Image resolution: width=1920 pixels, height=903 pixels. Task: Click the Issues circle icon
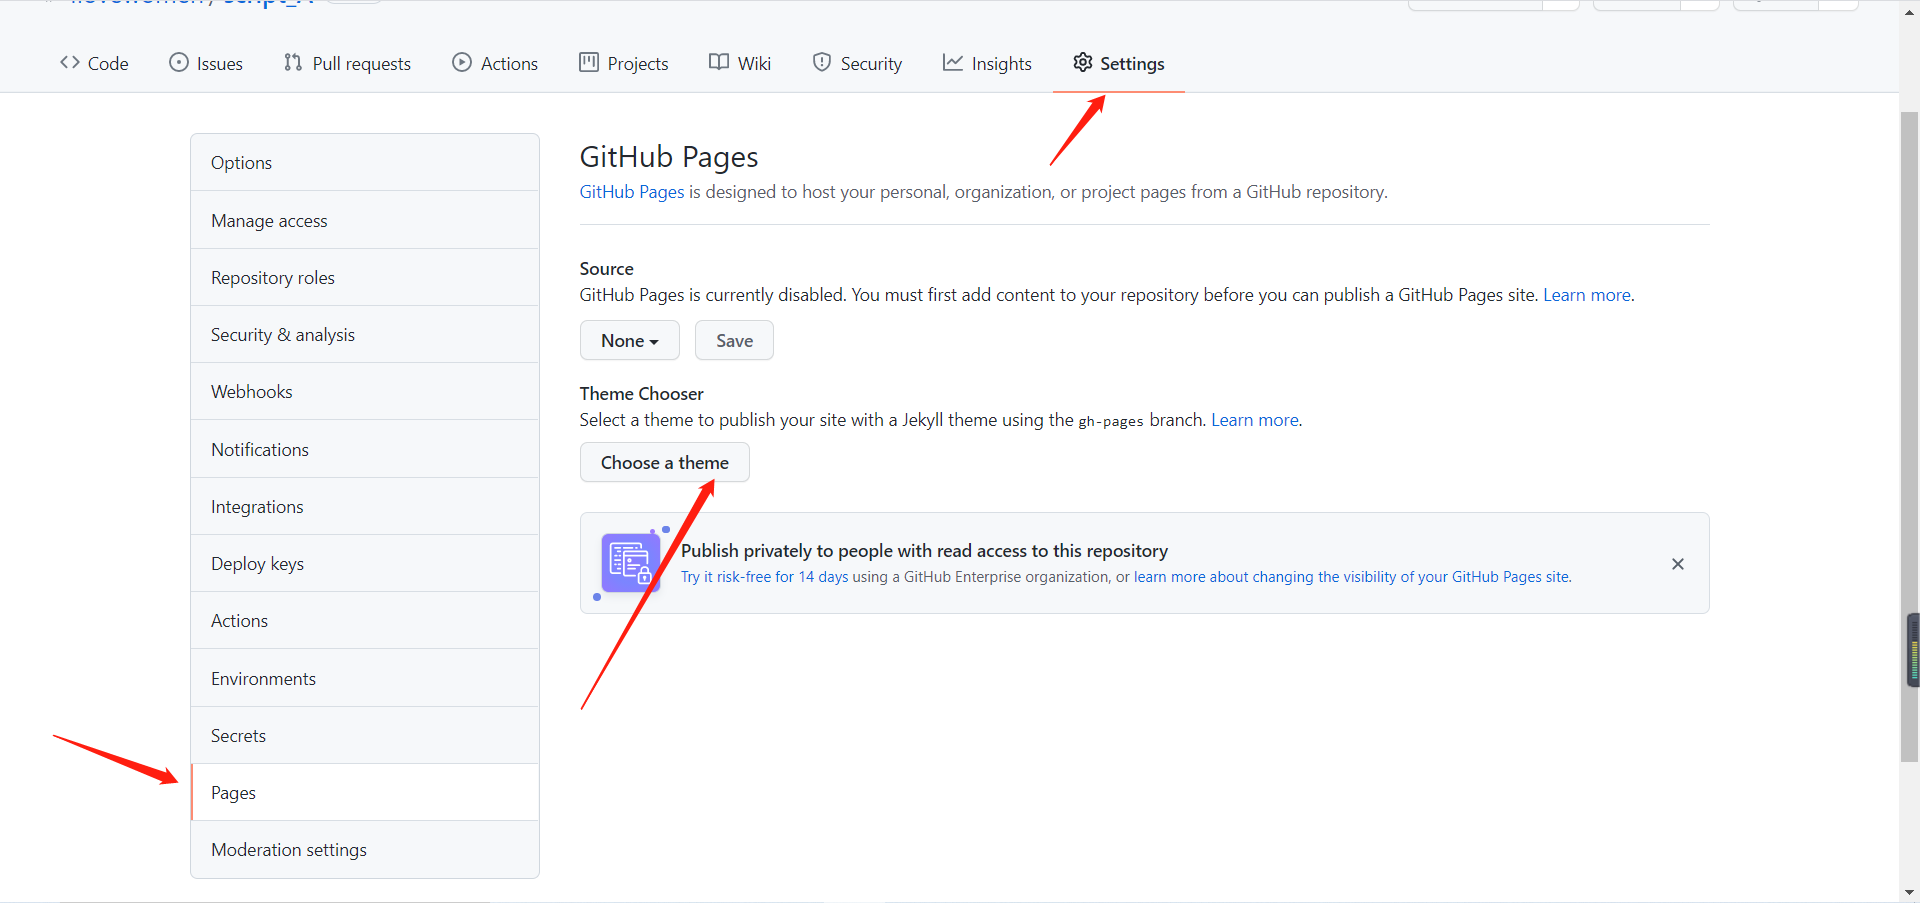[176, 63]
